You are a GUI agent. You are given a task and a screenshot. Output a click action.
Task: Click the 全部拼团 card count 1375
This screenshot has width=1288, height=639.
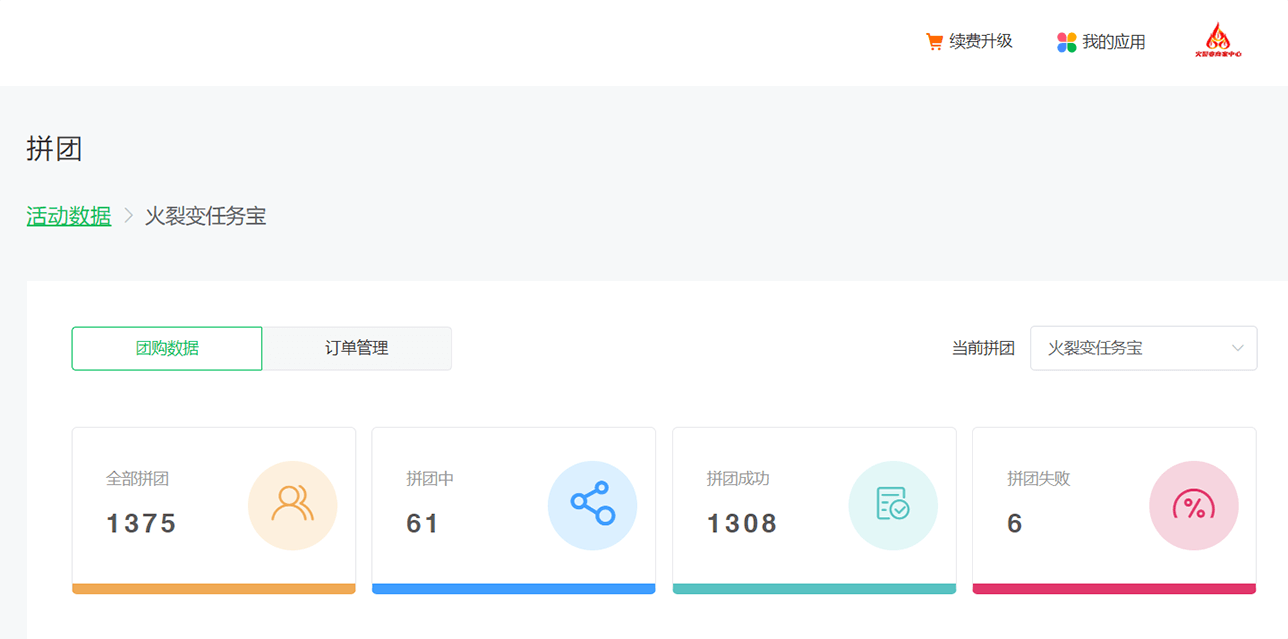click(x=141, y=523)
